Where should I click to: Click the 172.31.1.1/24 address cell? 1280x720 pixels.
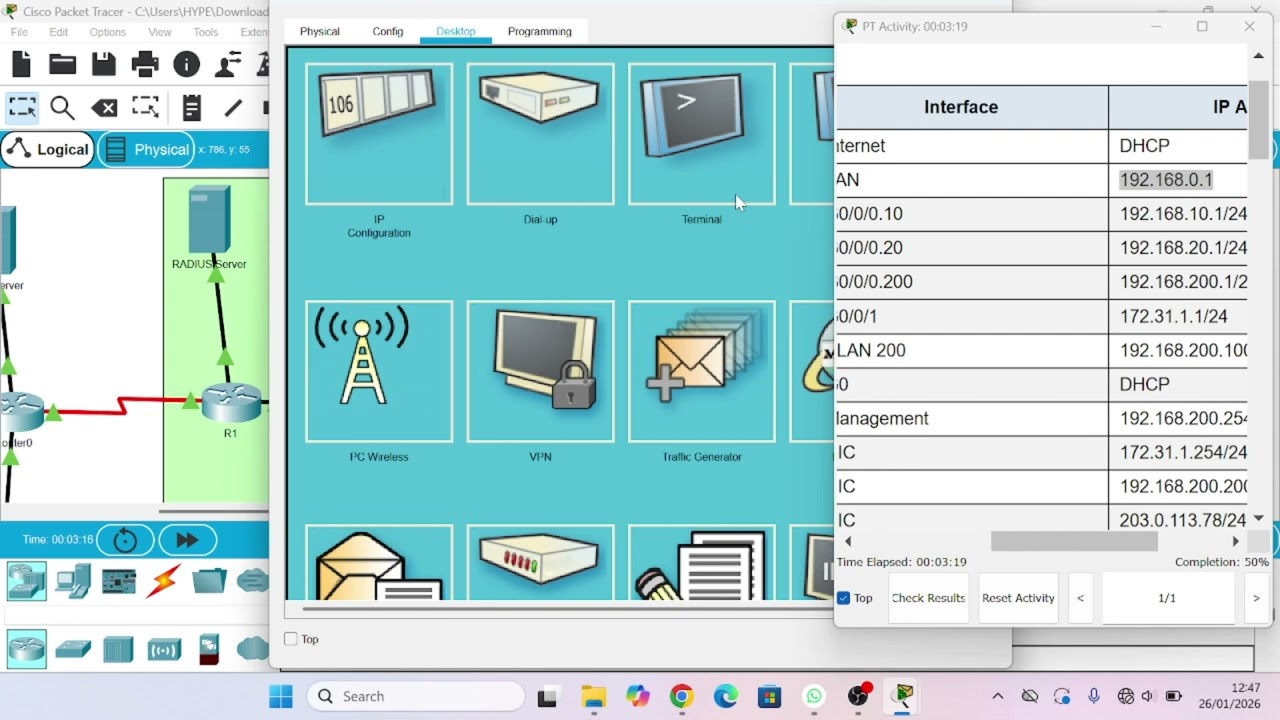(1174, 316)
